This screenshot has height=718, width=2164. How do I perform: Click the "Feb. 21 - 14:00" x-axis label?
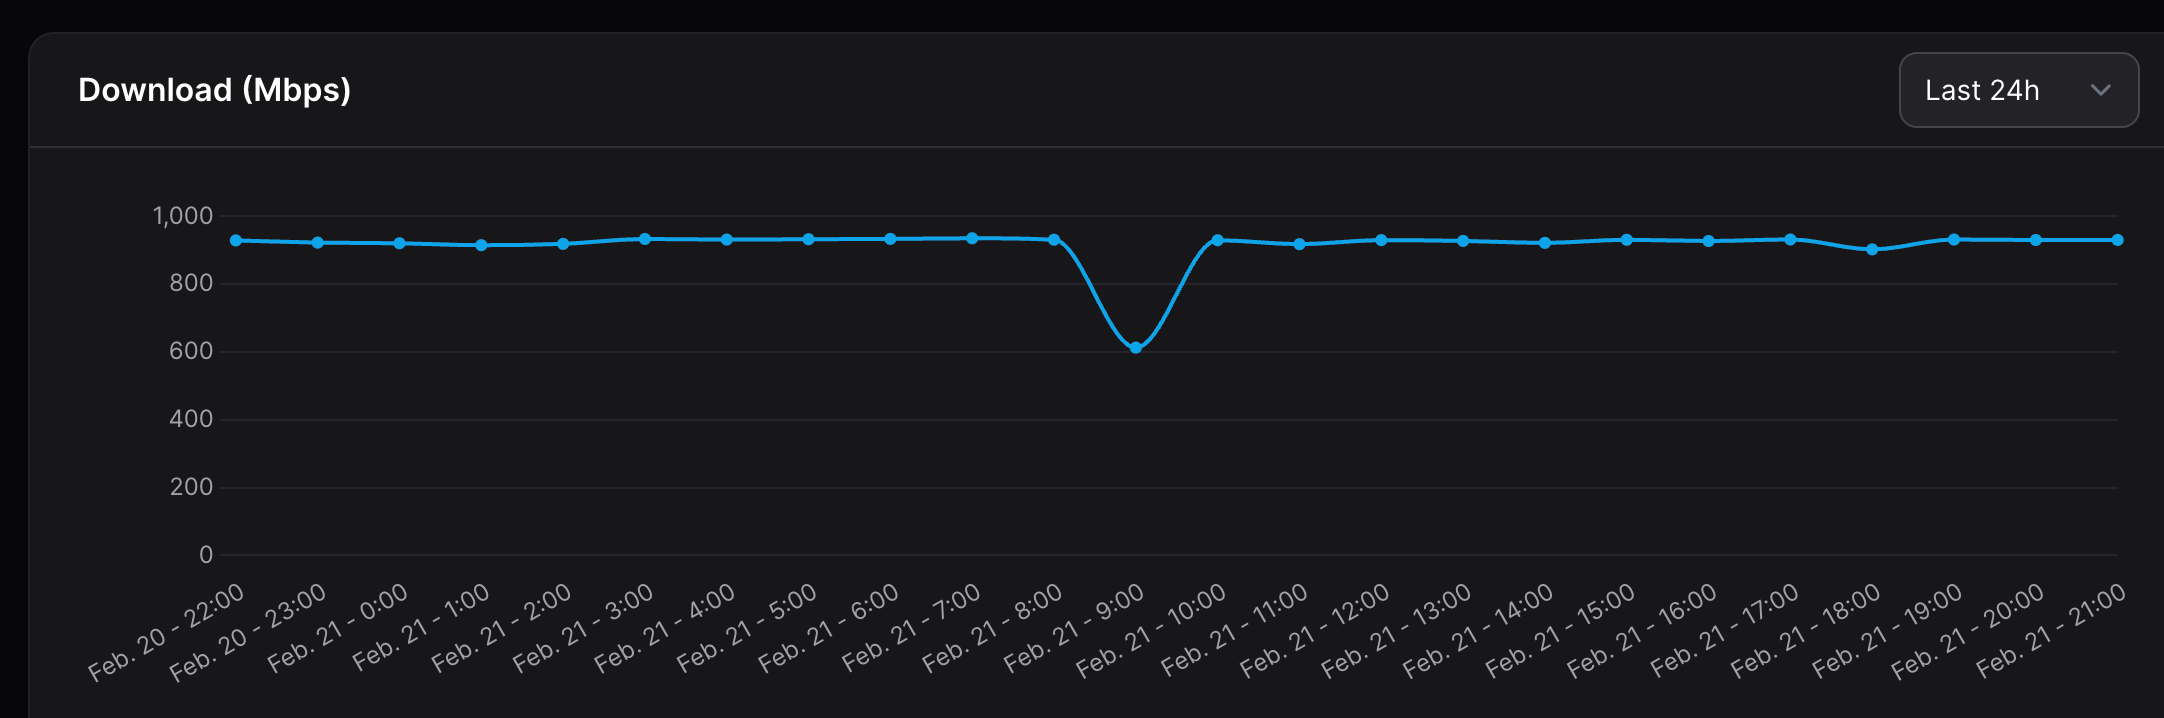(x=1477, y=630)
